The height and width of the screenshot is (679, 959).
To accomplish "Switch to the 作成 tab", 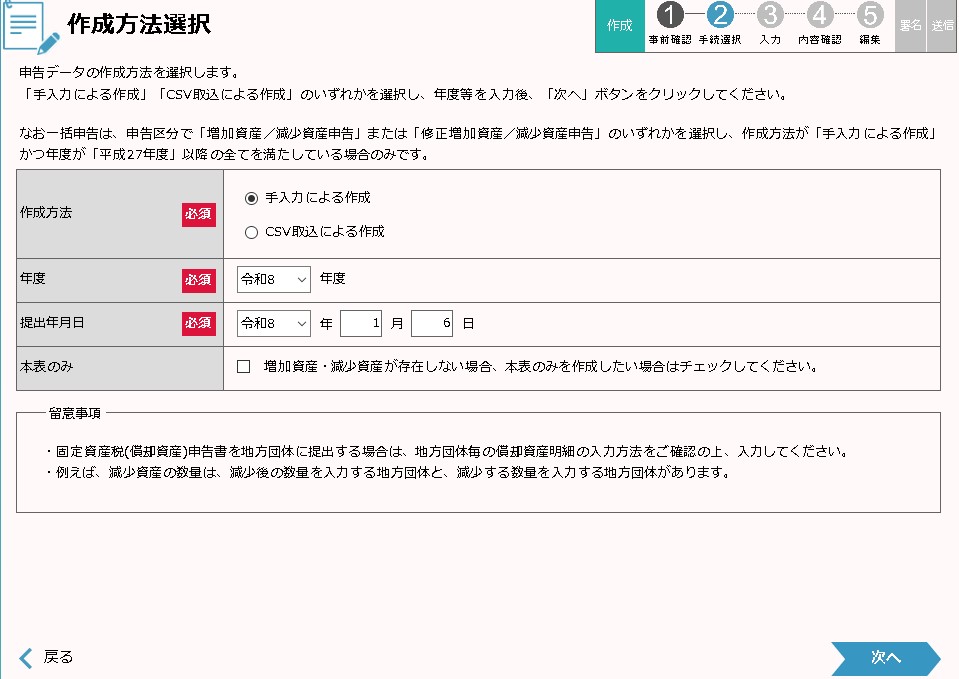I will click(x=620, y=26).
